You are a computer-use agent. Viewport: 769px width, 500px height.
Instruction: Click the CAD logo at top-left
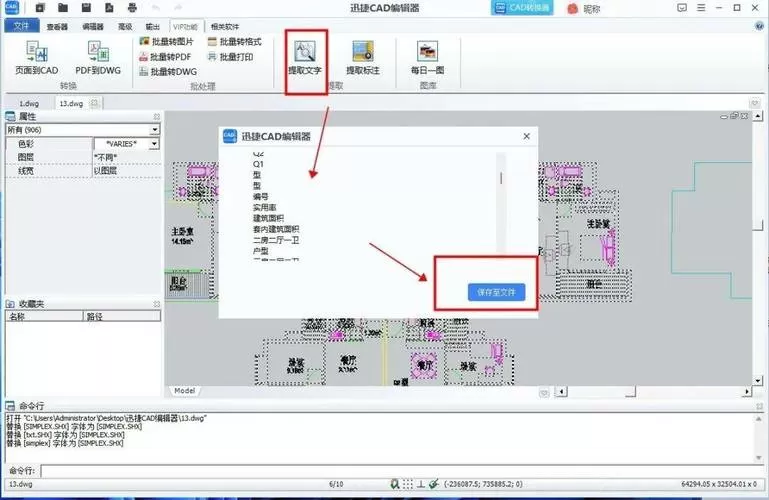[x=11, y=8]
